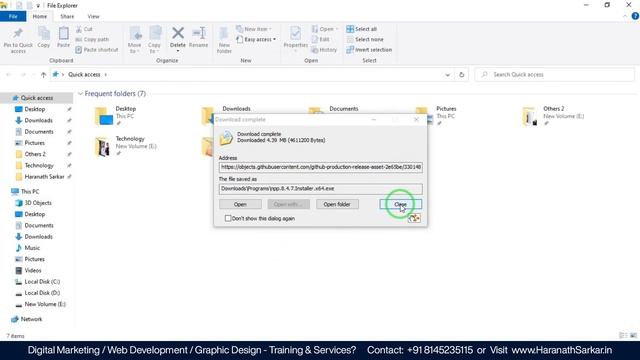
Task: Open the Technology folder in Frequent folders
Action: tap(126, 146)
